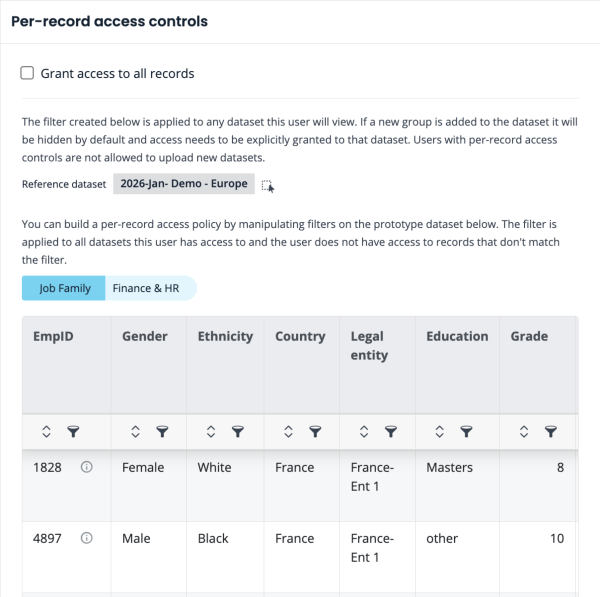Show info for employee 1828

pyautogui.click(x=86, y=467)
